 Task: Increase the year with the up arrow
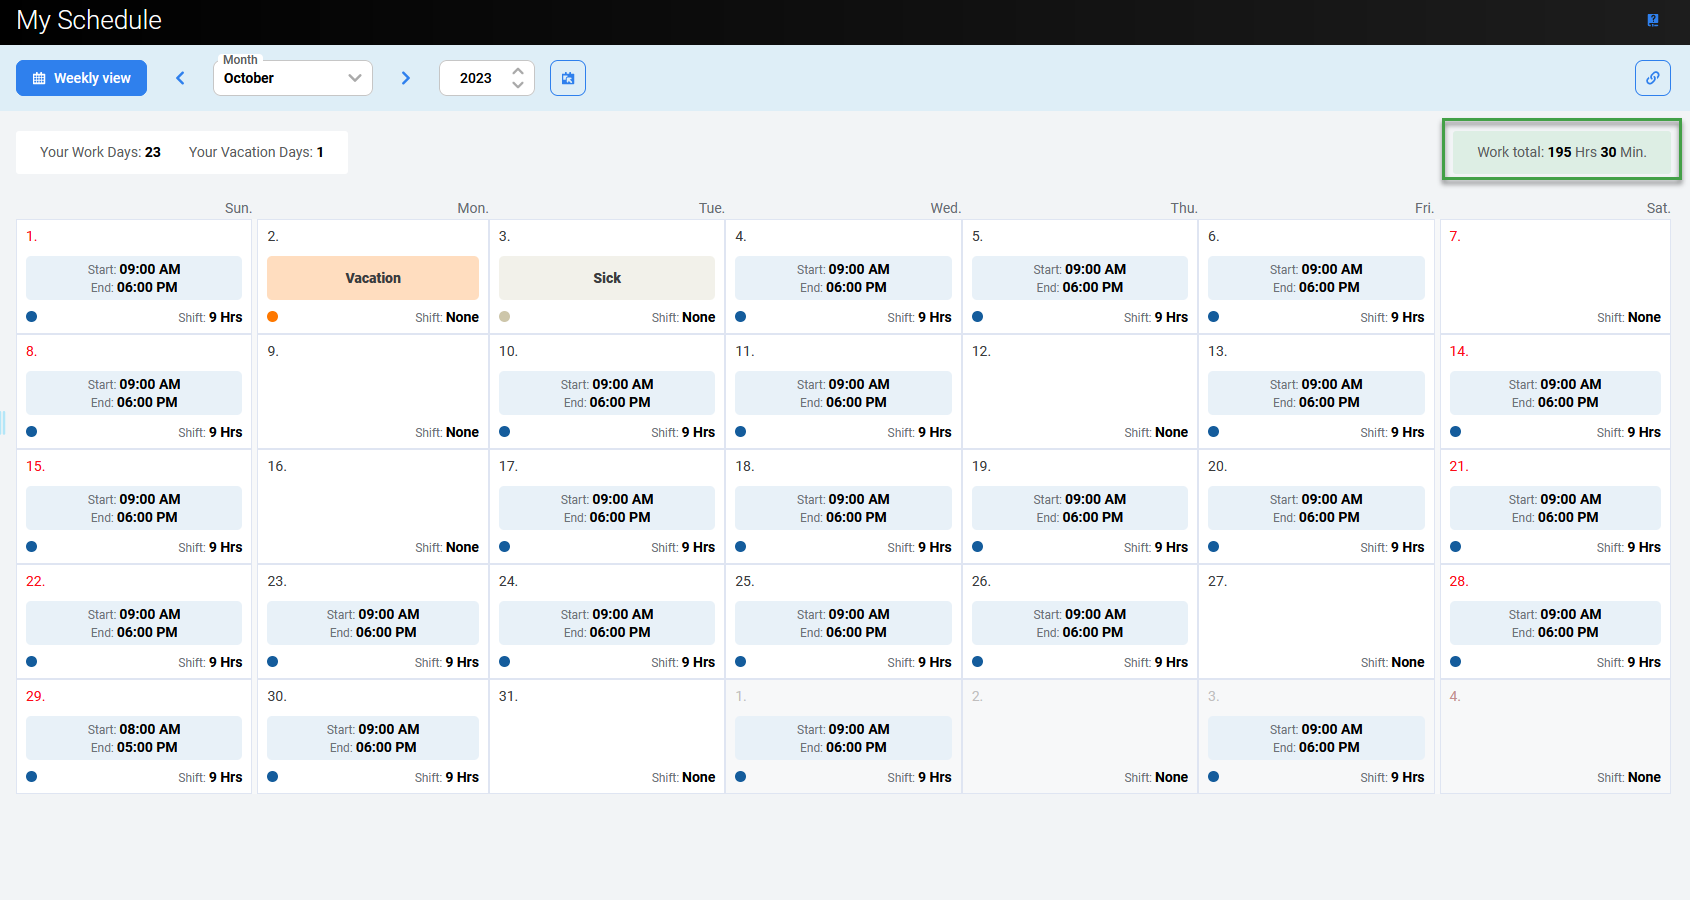518,71
